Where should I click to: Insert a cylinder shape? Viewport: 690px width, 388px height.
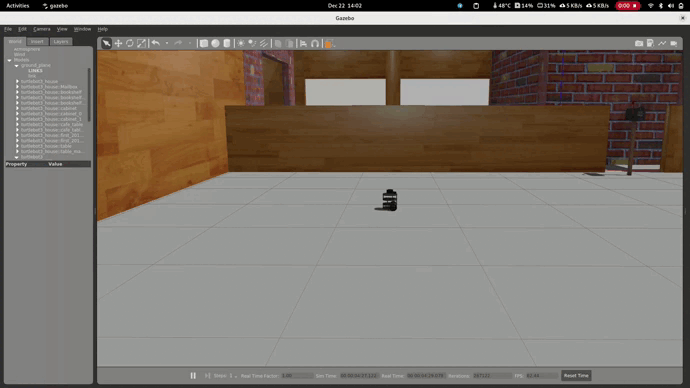pyautogui.click(x=227, y=43)
